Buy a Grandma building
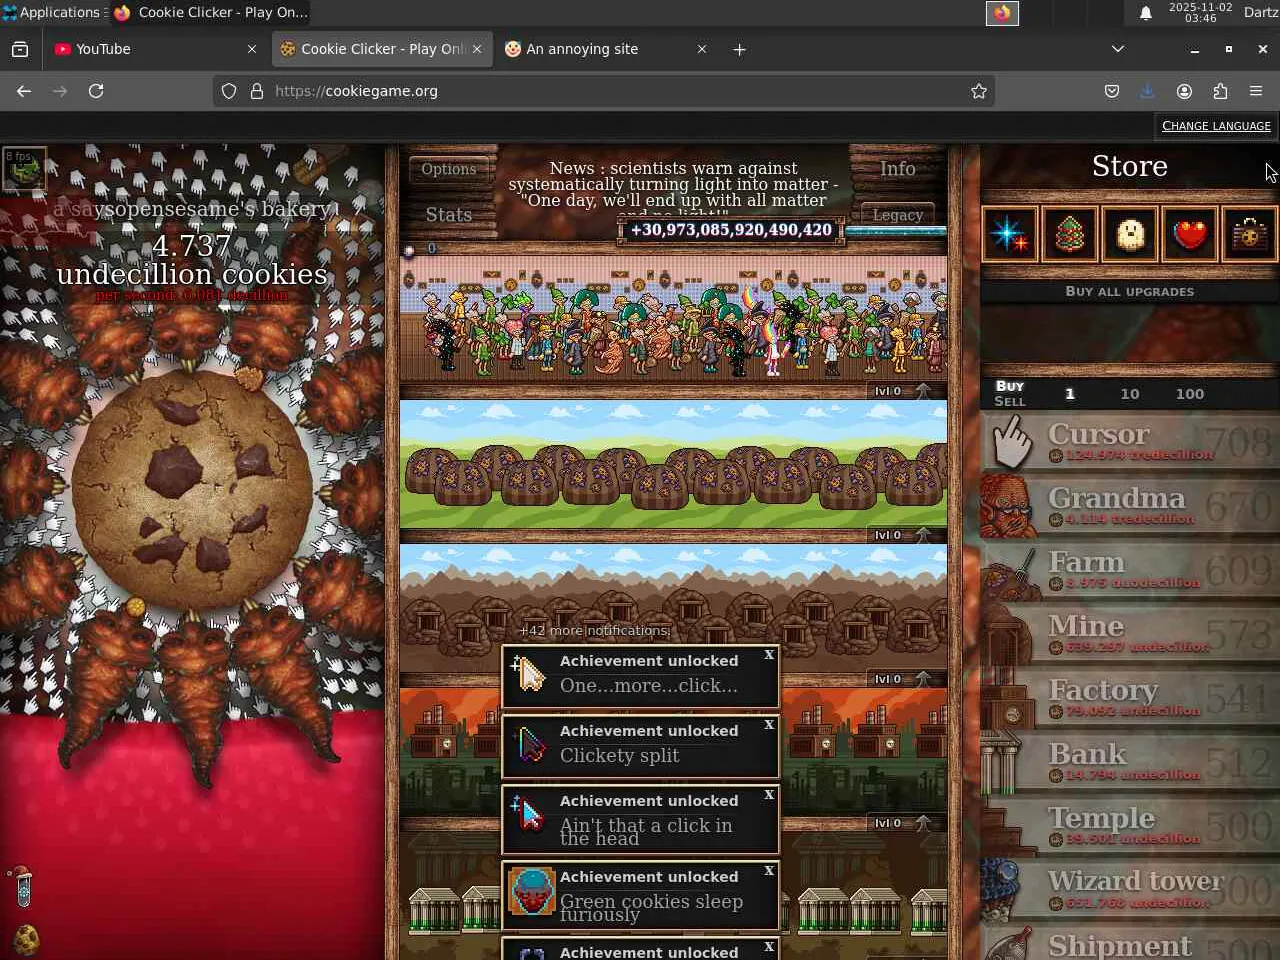Image resolution: width=1280 pixels, height=960 pixels. point(1130,506)
